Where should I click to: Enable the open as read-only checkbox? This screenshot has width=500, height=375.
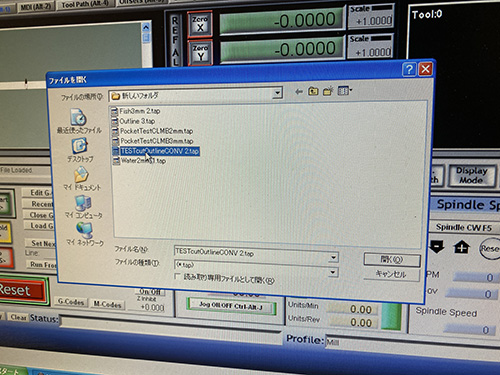click(177, 276)
